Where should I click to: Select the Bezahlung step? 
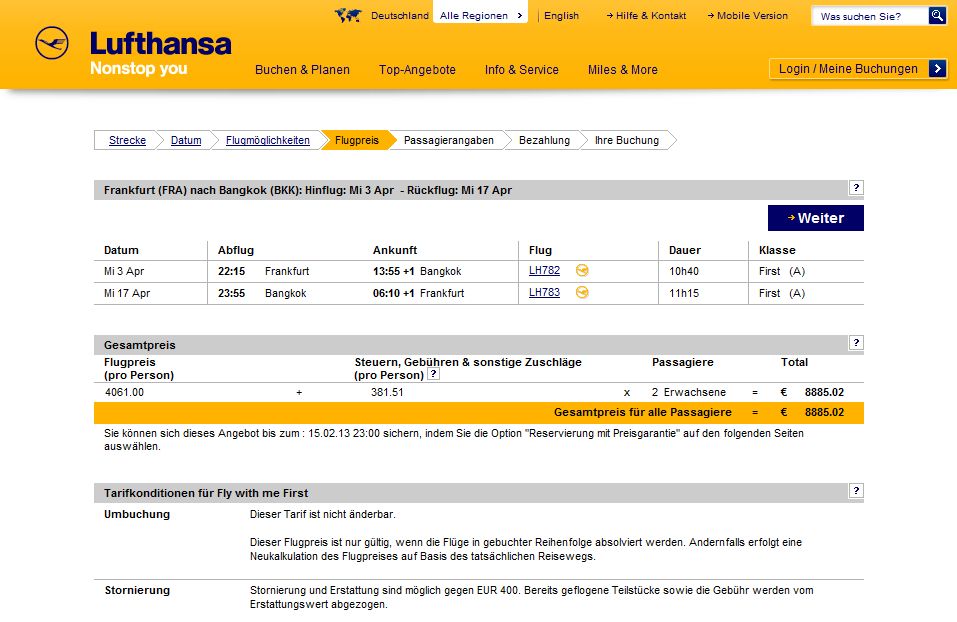pyautogui.click(x=544, y=140)
